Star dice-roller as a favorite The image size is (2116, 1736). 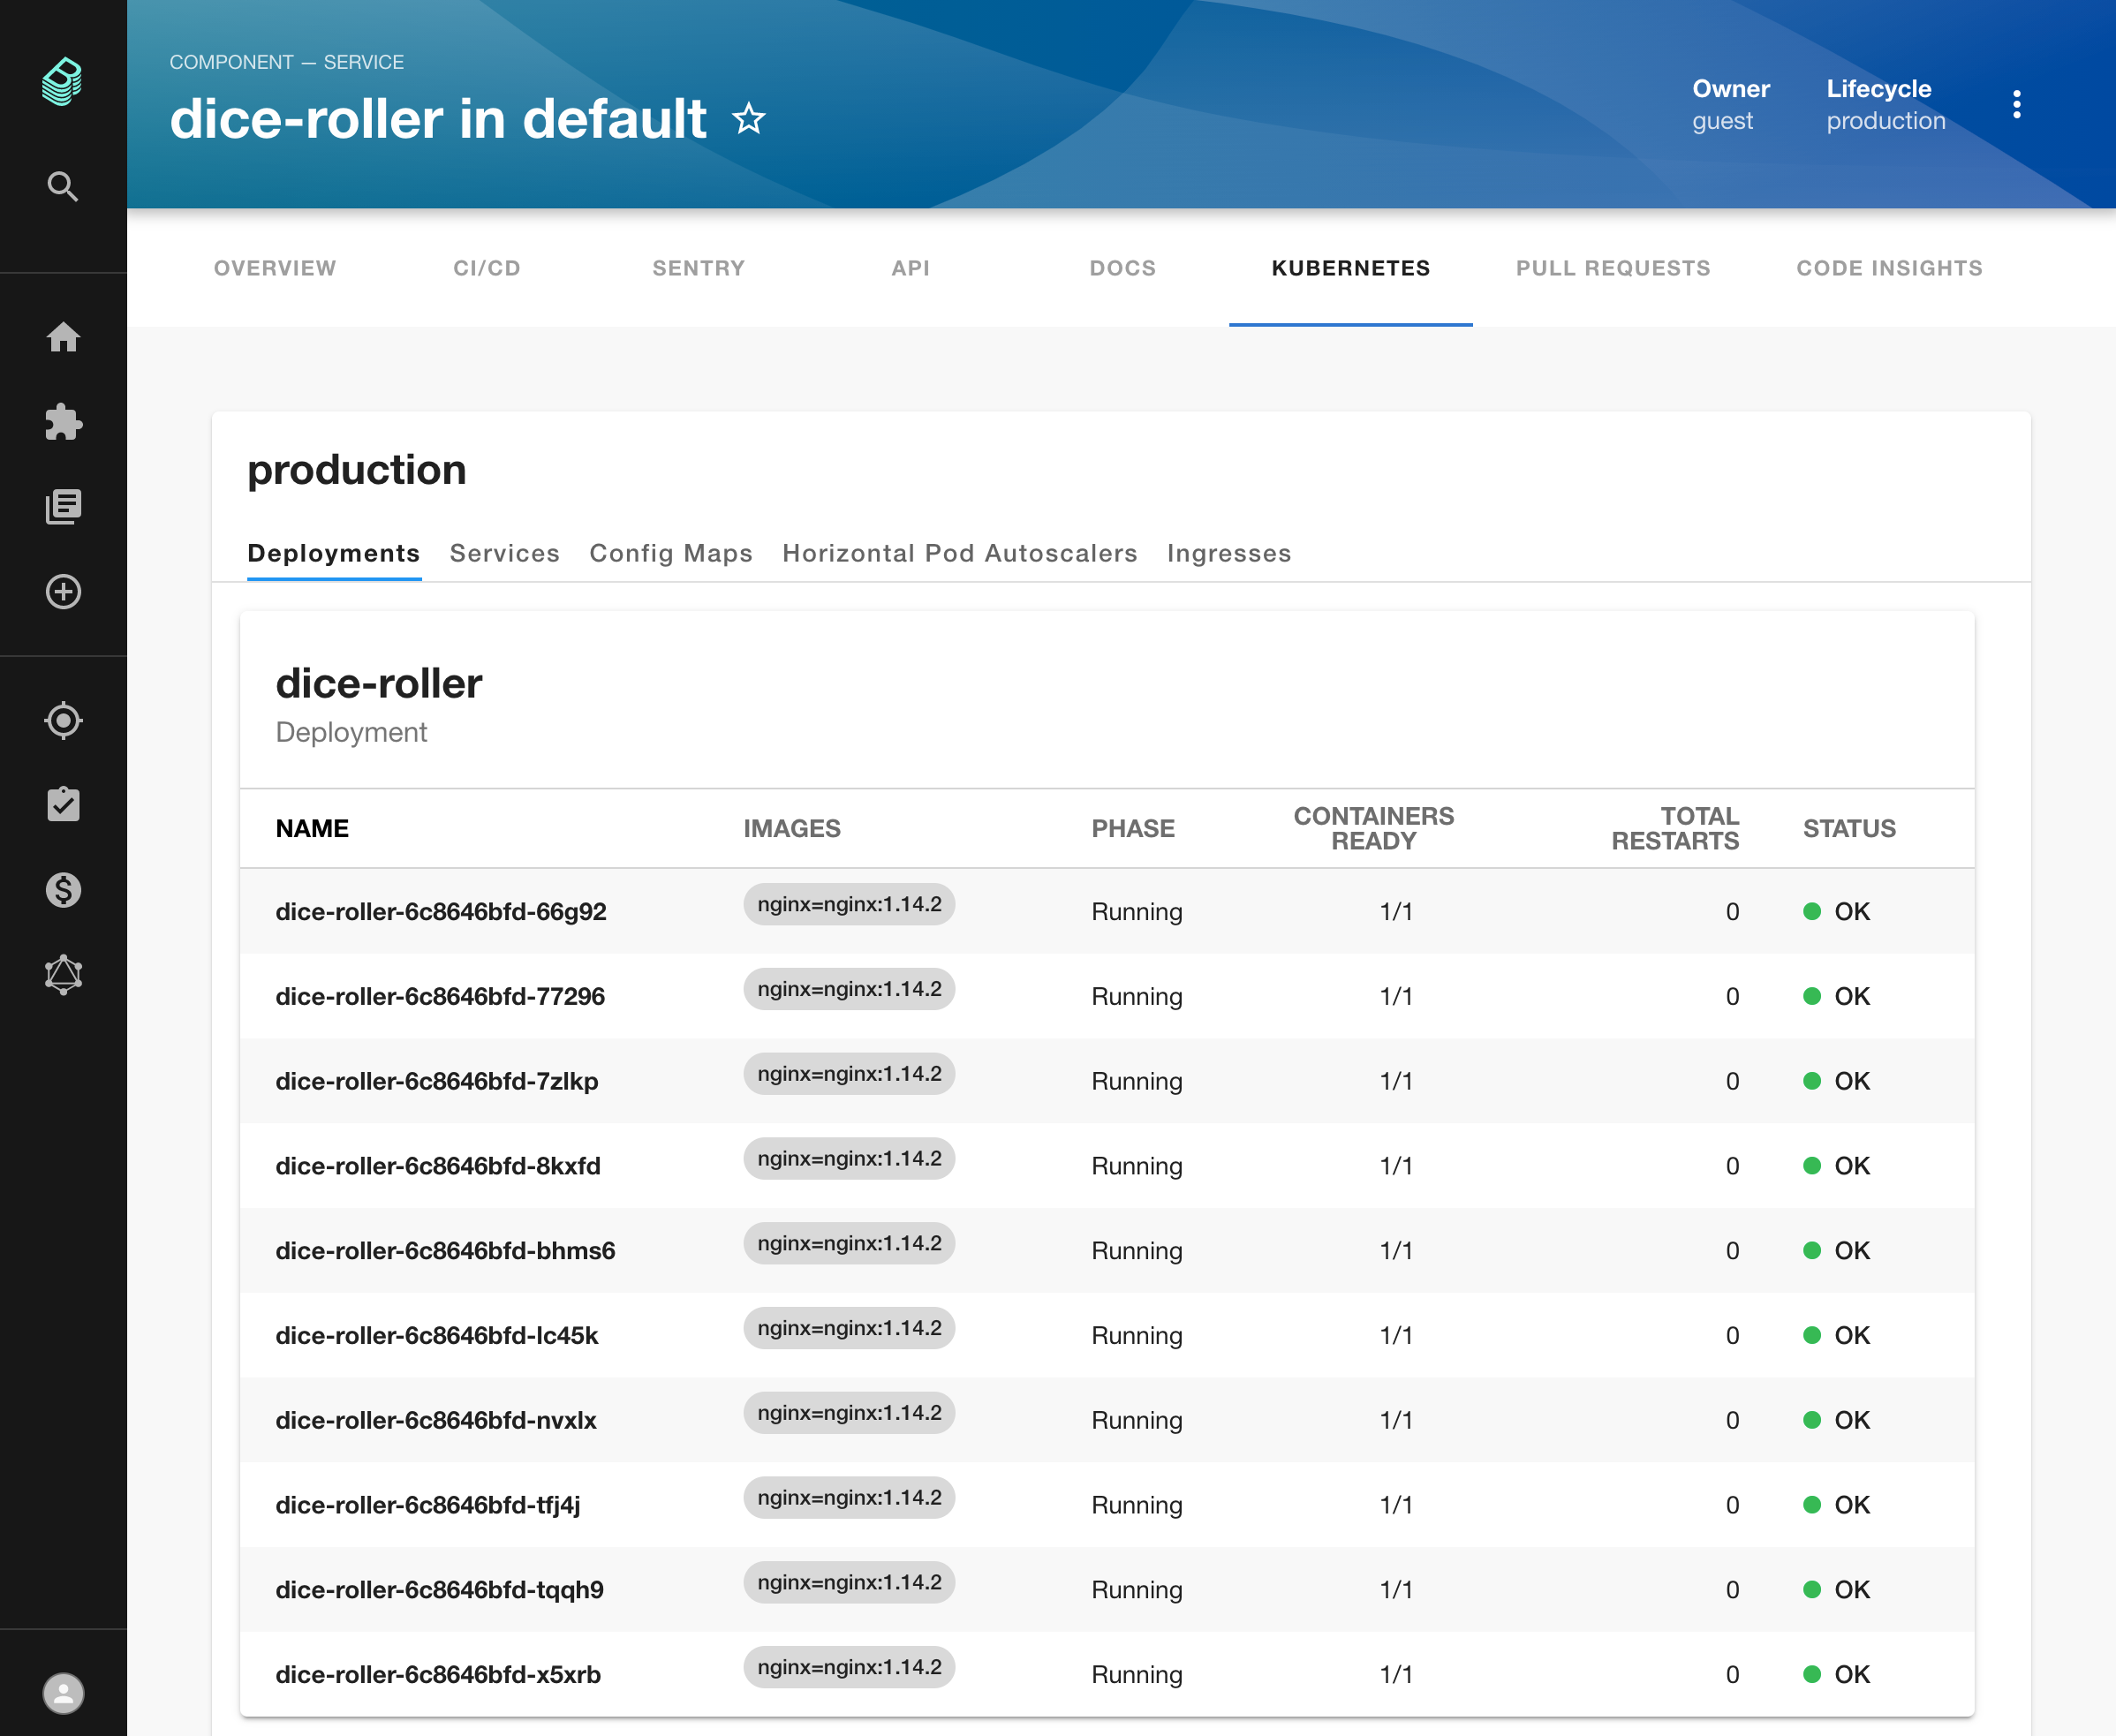click(x=749, y=120)
